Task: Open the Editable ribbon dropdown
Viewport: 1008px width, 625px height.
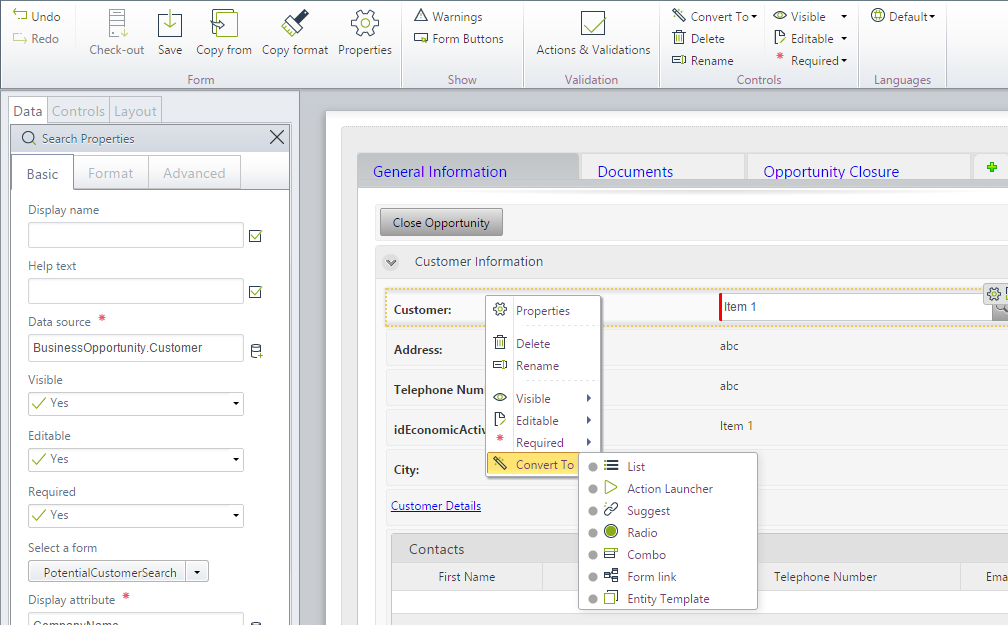Action: (x=810, y=38)
